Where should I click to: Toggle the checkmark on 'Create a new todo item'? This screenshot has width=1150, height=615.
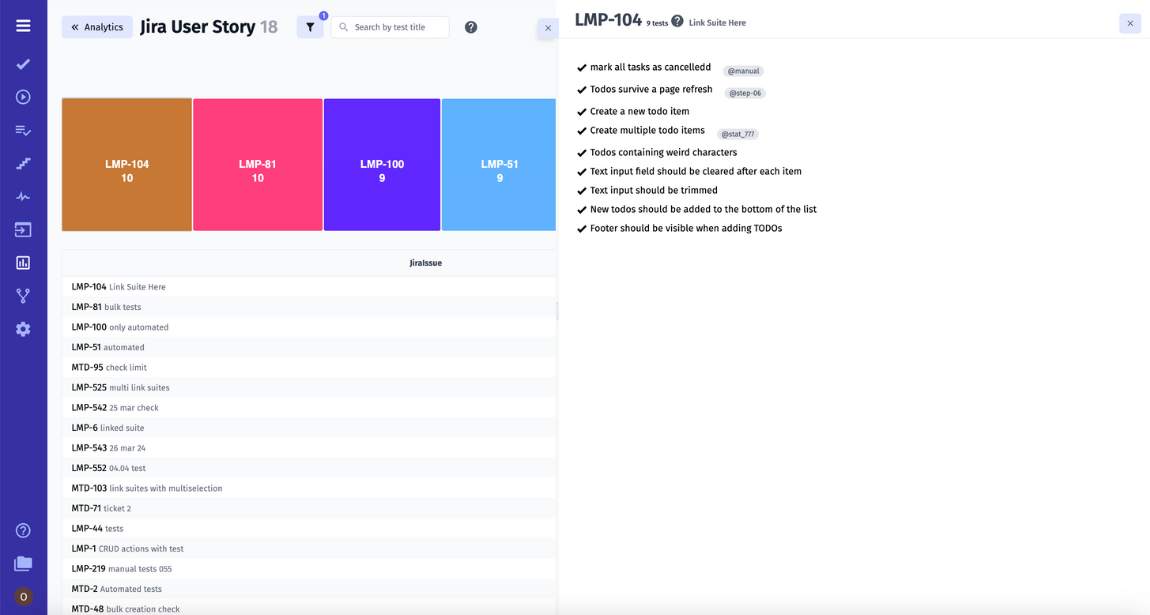(581, 111)
